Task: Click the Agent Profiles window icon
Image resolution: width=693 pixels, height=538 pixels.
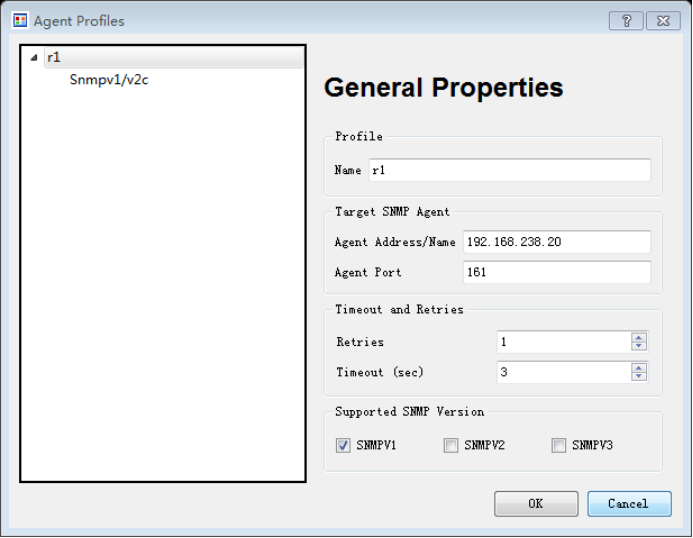Action: (20, 20)
